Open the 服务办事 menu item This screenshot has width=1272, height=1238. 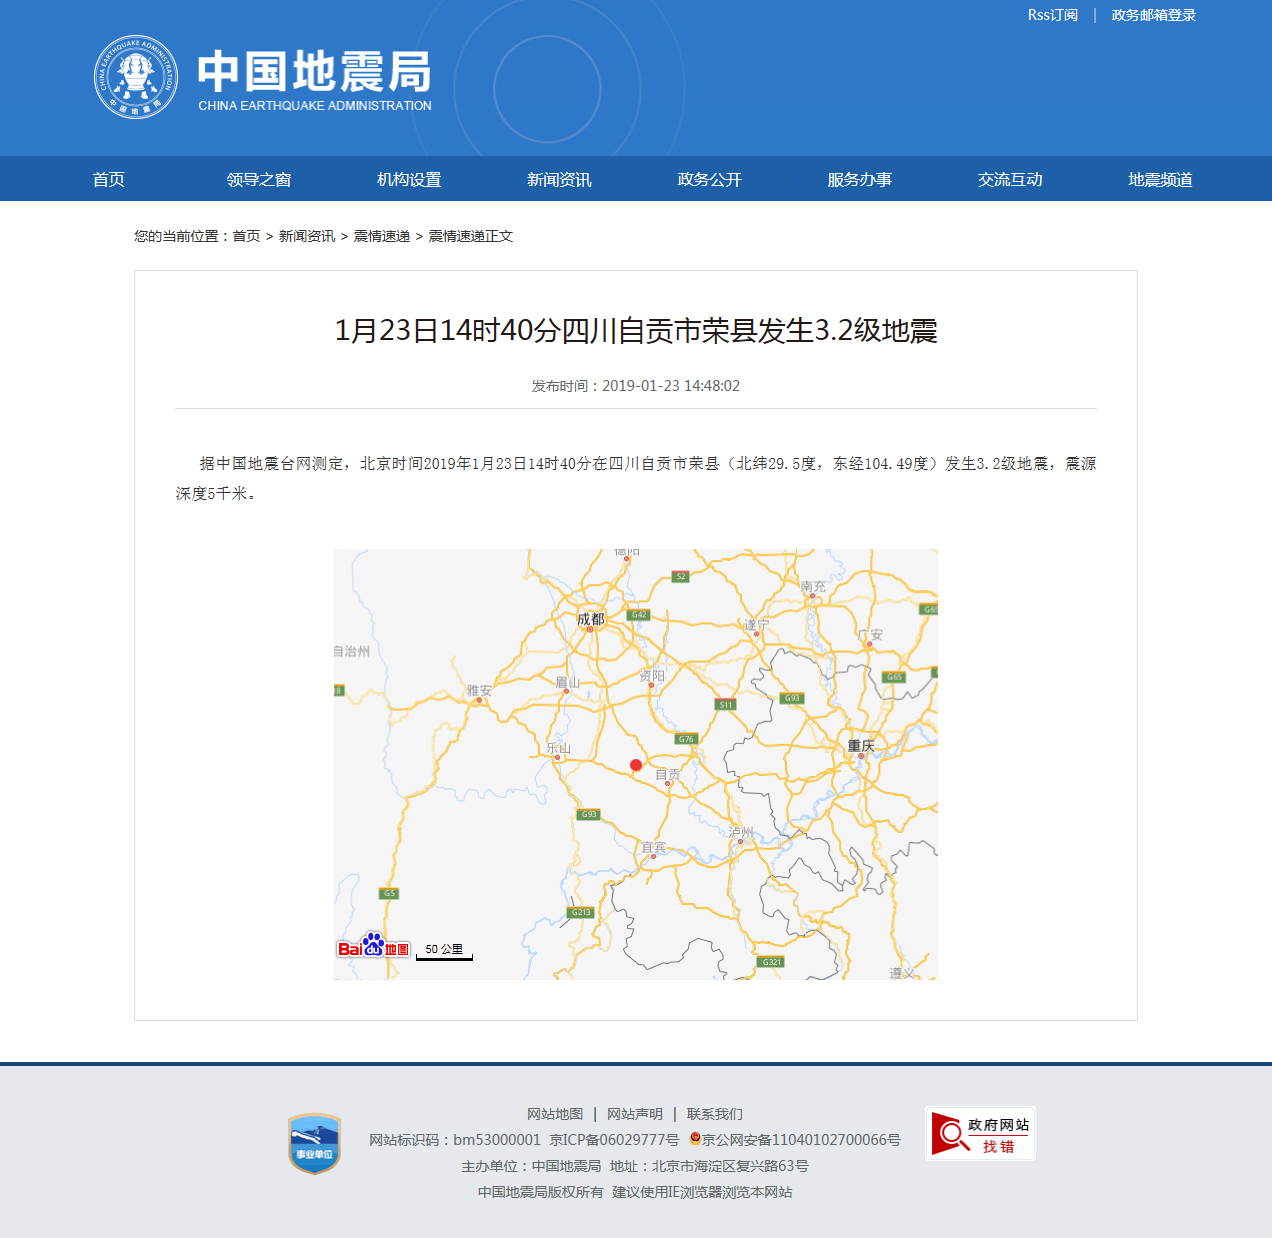pyautogui.click(x=858, y=179)
